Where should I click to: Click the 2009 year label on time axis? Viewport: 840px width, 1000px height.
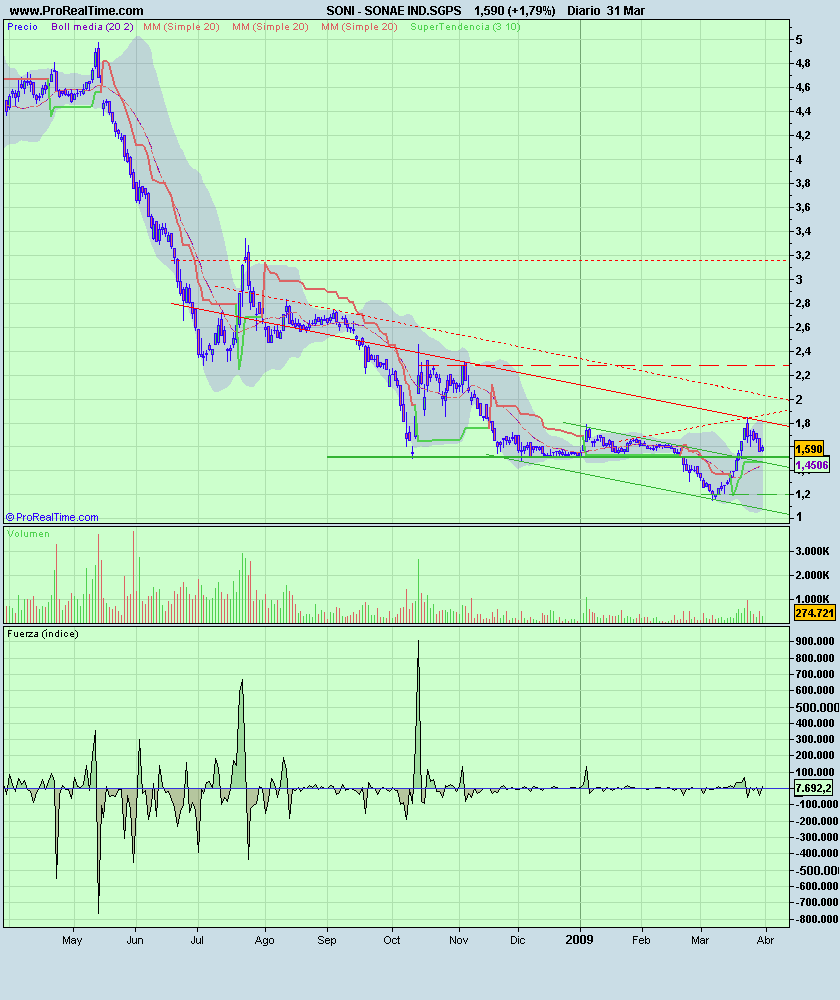coord(580,939)
